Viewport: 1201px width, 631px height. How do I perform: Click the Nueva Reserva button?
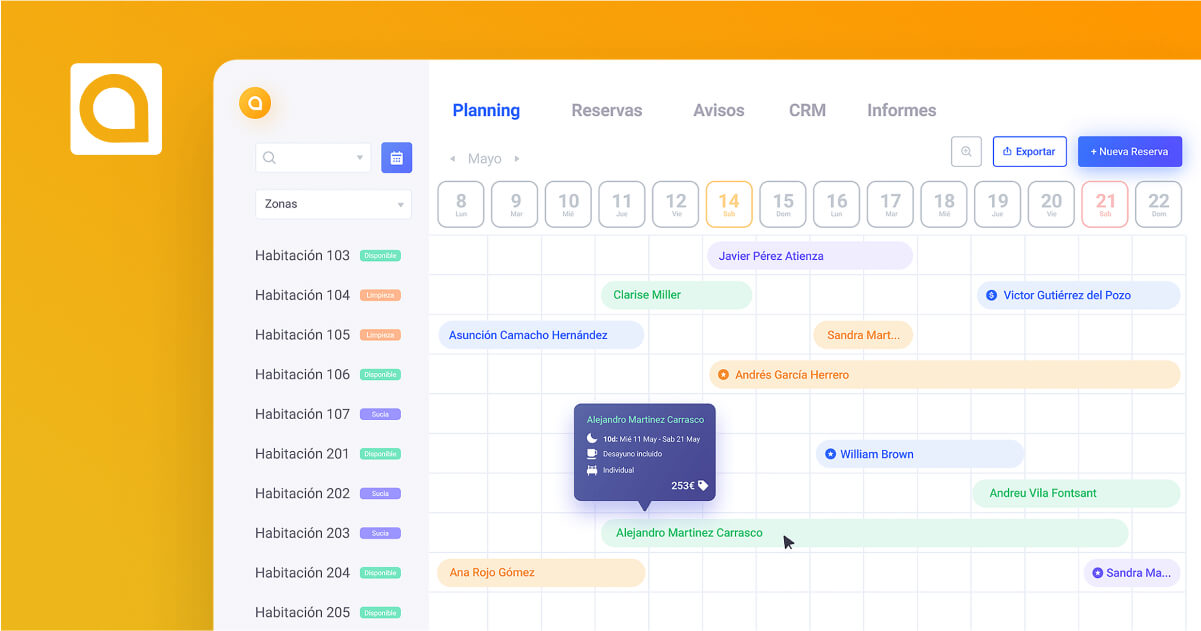(1129, 151)
